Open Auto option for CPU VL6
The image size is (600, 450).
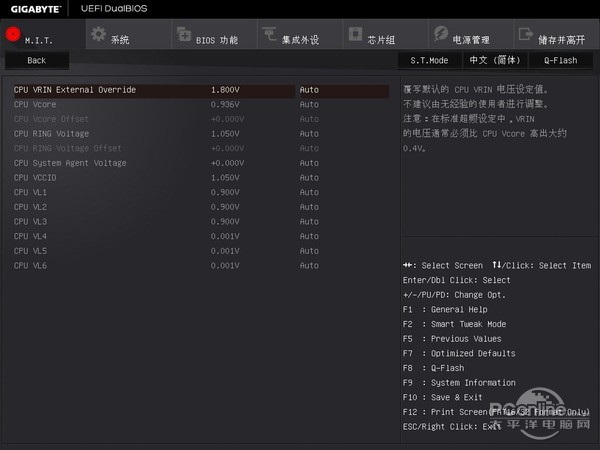tap(309, 266)
